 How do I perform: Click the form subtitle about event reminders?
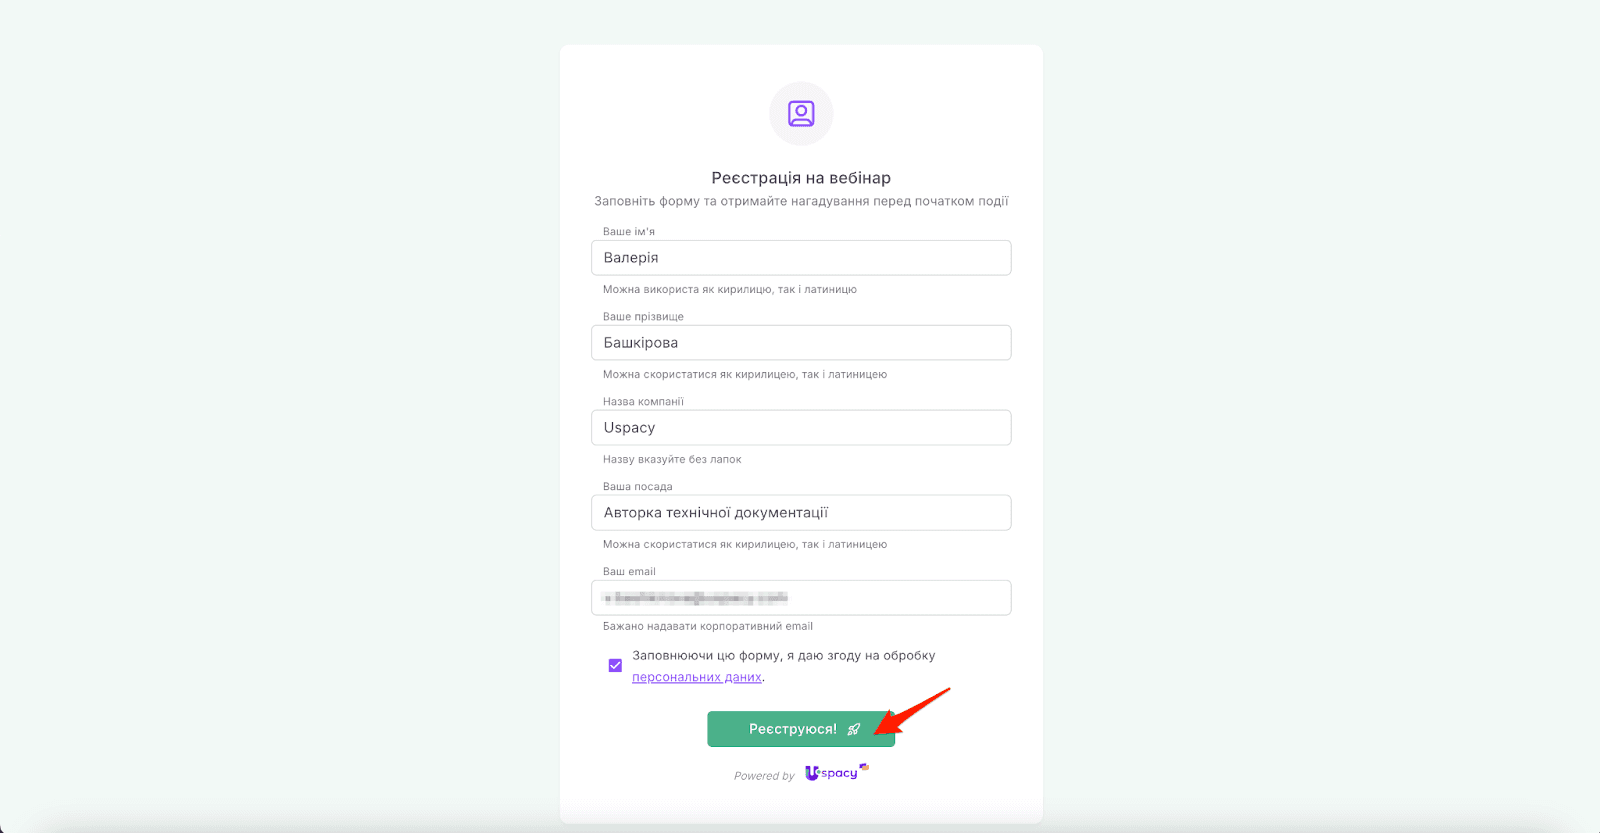click(x=801, y=201)
